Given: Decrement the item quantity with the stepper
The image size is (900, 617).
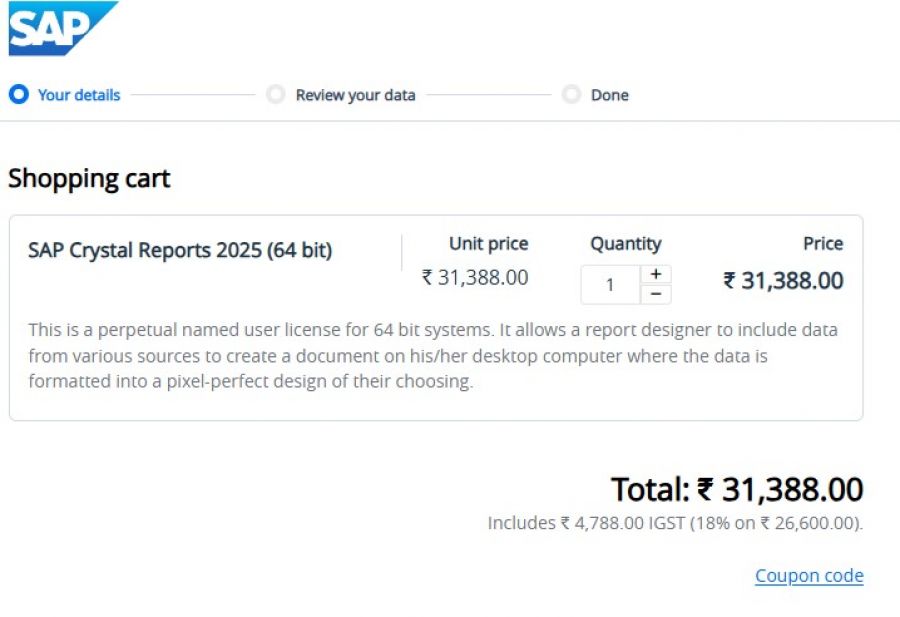Looking at the screenshot, I should pos(658,291).
